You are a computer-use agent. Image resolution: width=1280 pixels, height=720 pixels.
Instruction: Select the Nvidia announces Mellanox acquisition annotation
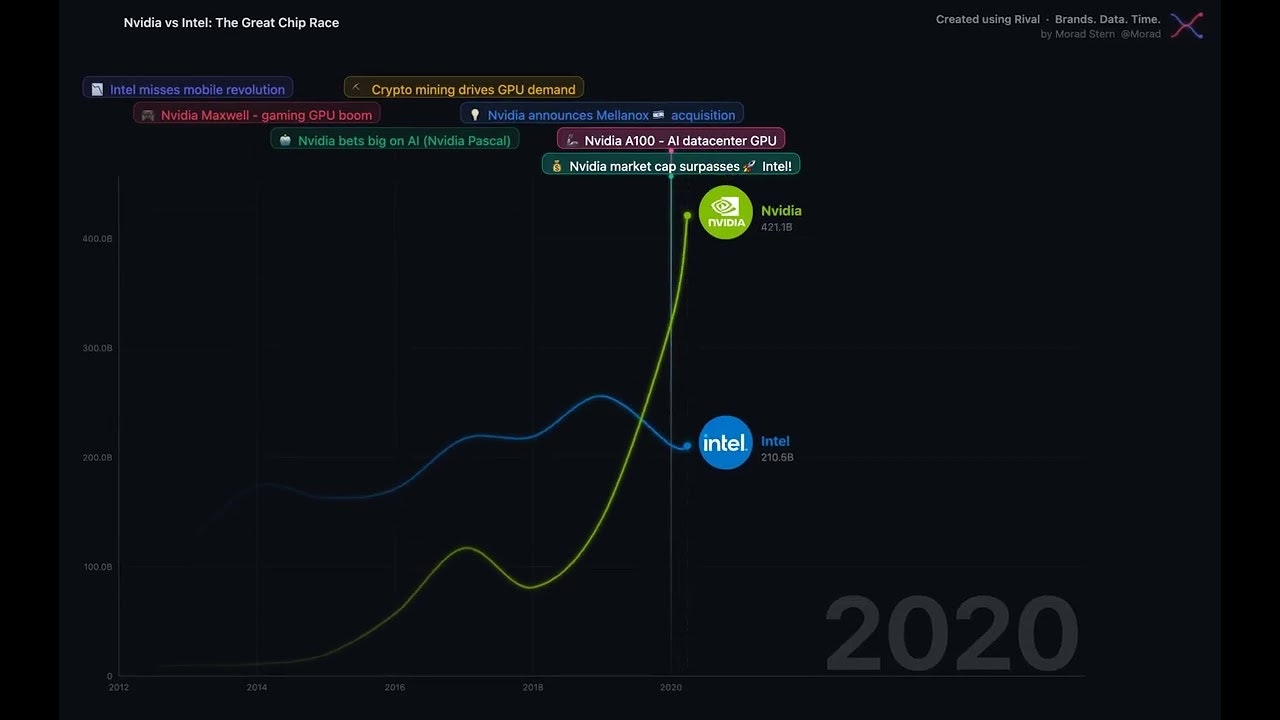pyautogui.click(x=602, y=115)
